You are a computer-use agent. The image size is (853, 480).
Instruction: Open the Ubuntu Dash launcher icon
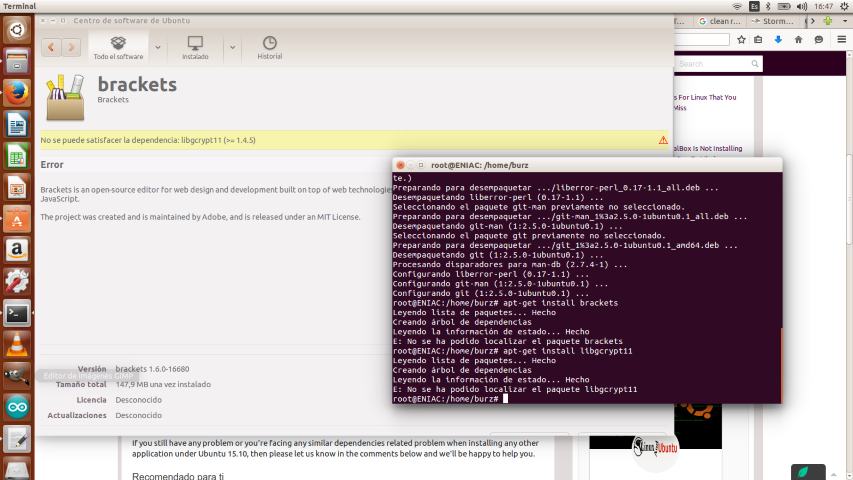[x=17, y=29]
